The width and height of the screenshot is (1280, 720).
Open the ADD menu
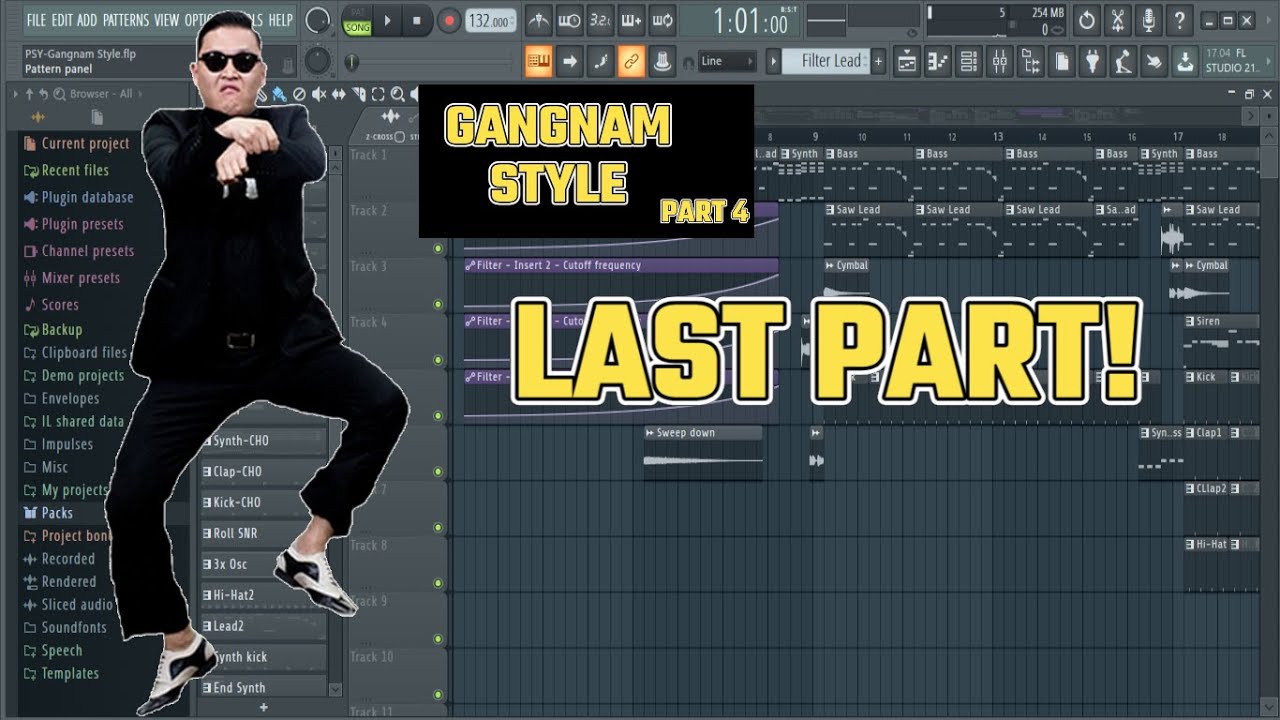point(88,20)
